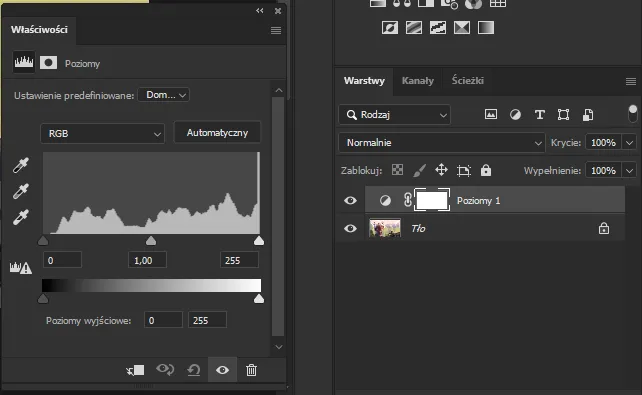642x395 pixels.
Task: Open the Krycie opacity slider arrow
Action: click(x=629, y=143)
